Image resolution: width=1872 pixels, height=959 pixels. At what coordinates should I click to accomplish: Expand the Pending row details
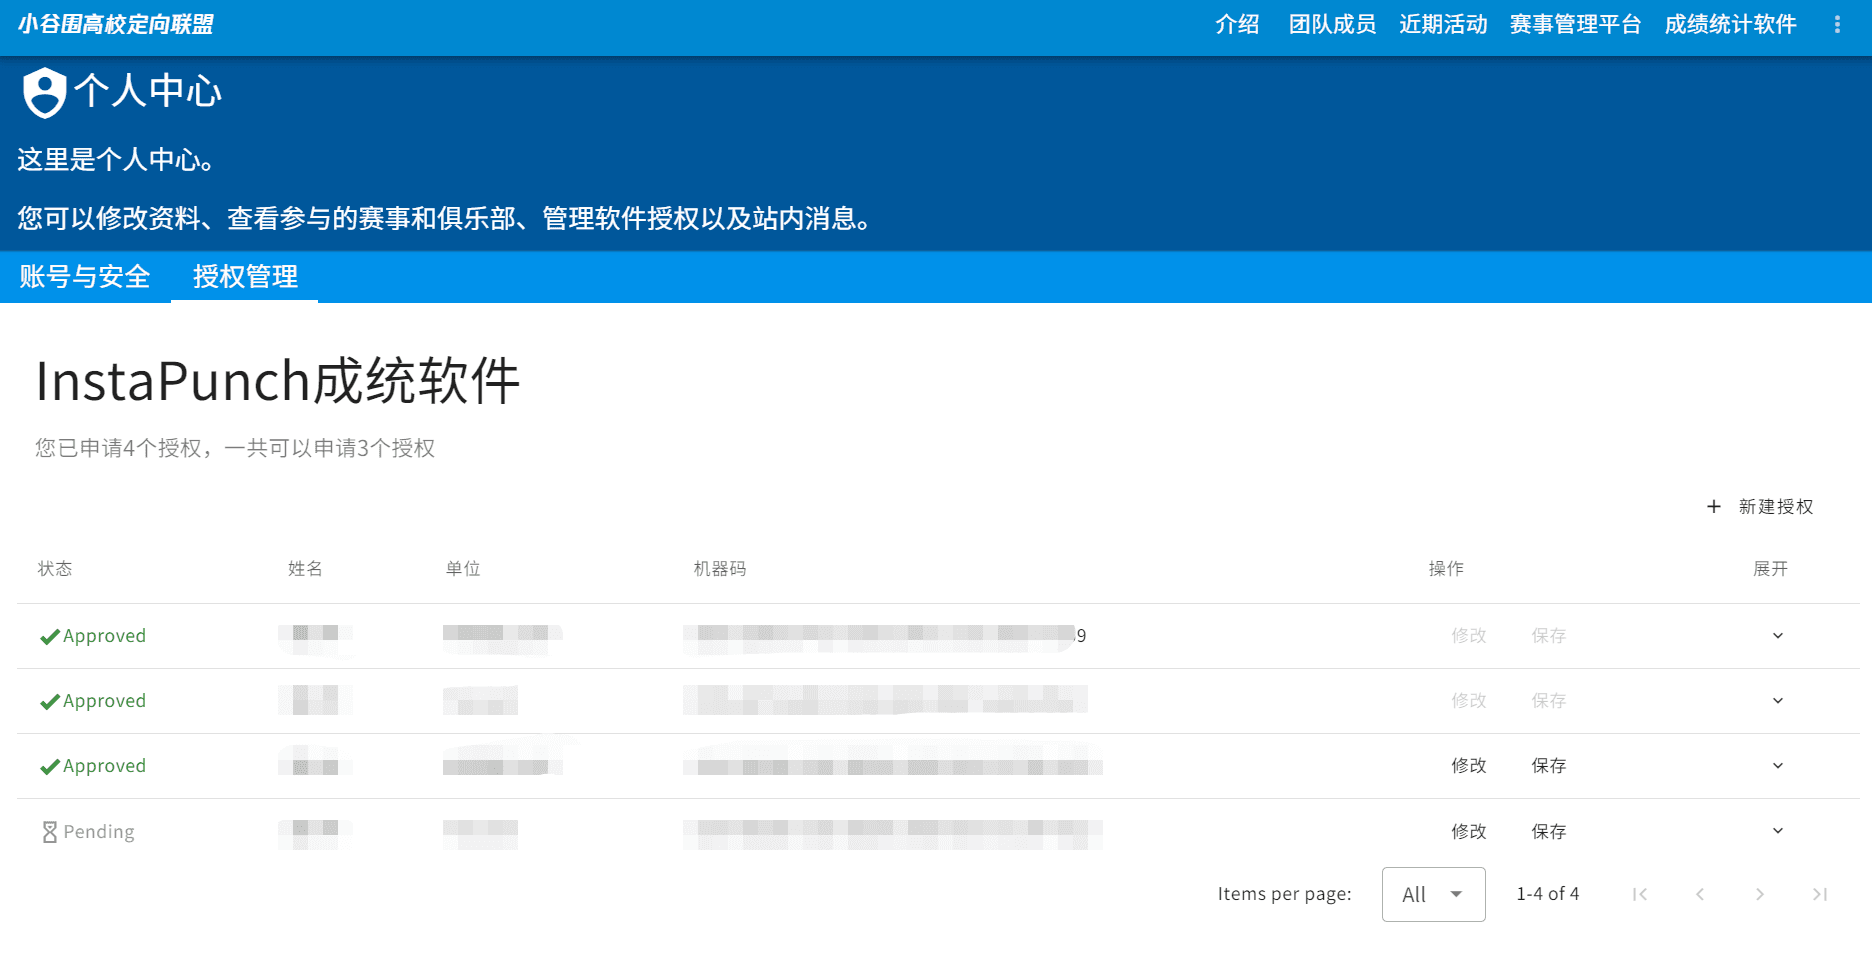pos(1778,831)
